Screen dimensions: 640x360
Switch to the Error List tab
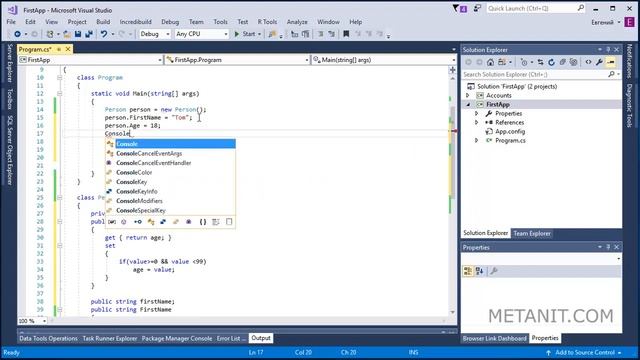click(231, 338)
